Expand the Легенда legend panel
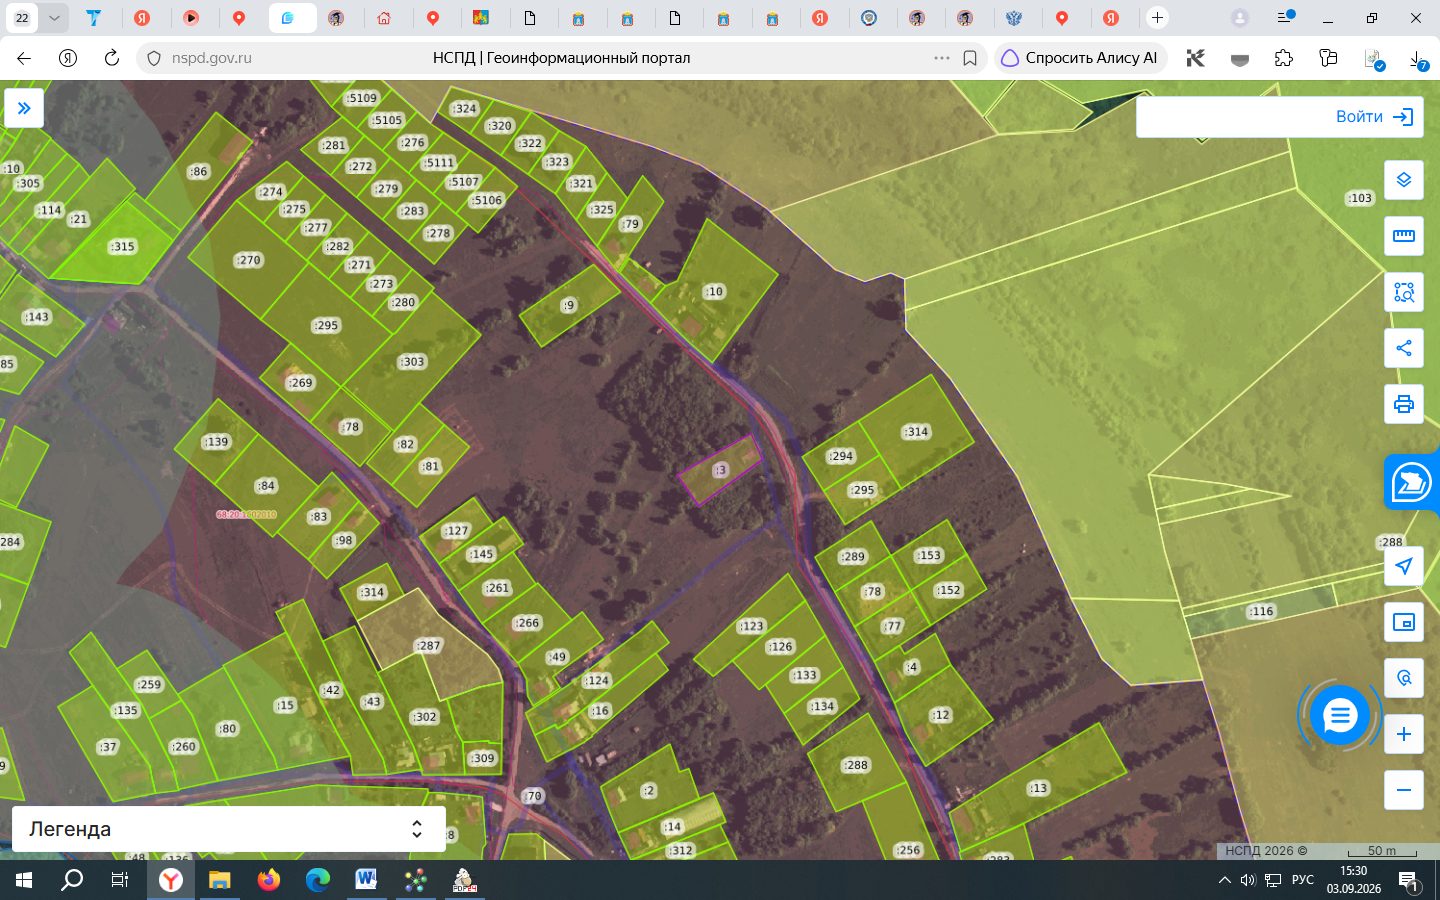Viewport: 1440px width, 900px height. click(229, 829)
